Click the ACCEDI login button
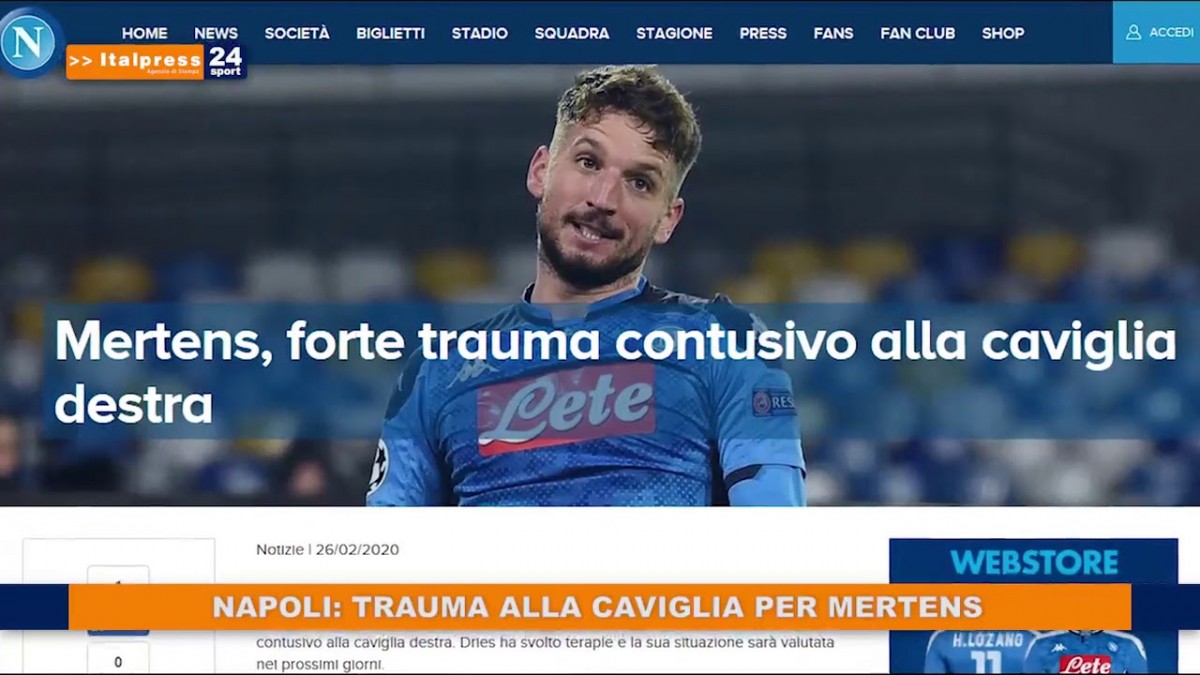 point(1157,32)
